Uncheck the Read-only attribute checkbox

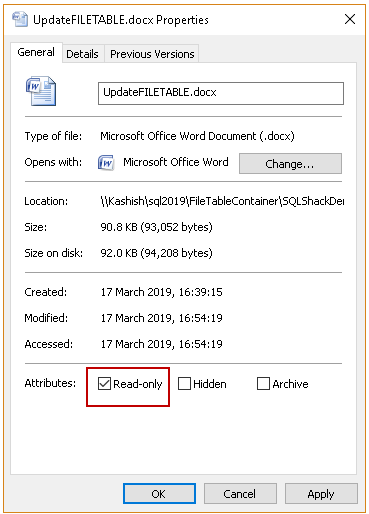(x=104, y=384)
